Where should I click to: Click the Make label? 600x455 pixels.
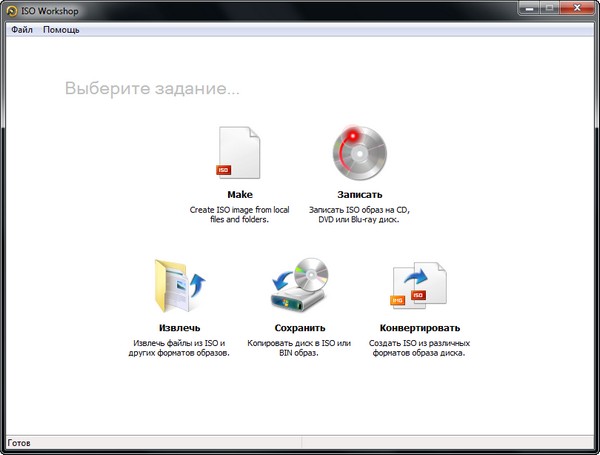pos(240,194)
